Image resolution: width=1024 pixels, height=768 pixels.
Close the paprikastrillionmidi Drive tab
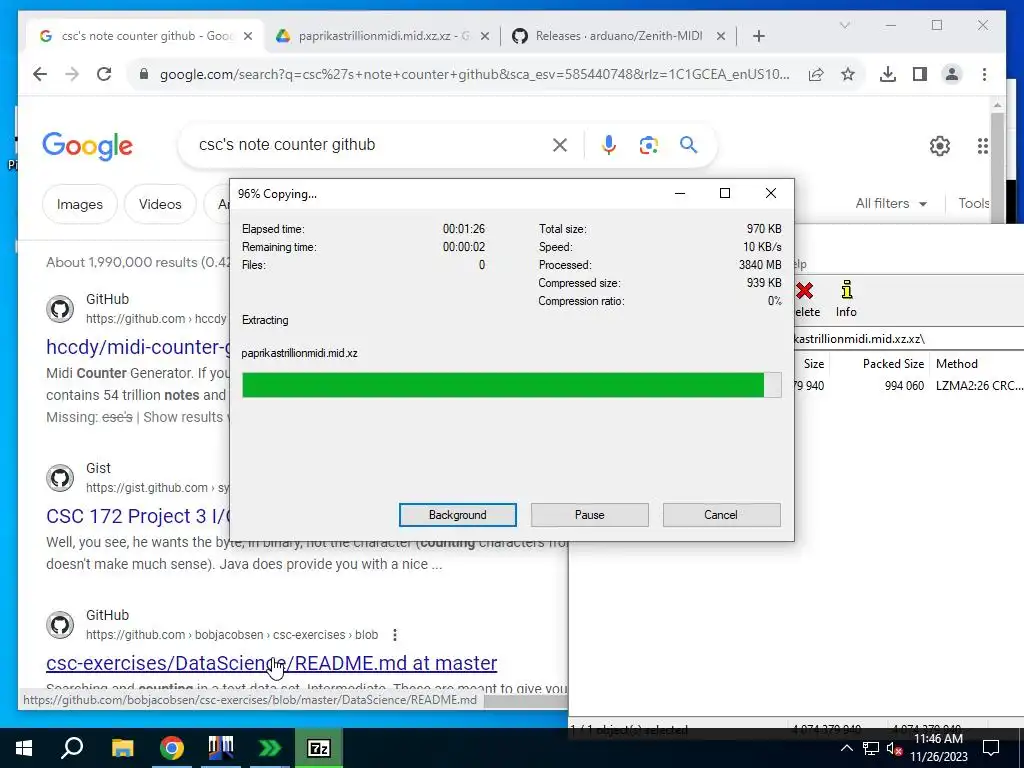tap(485, 37)
